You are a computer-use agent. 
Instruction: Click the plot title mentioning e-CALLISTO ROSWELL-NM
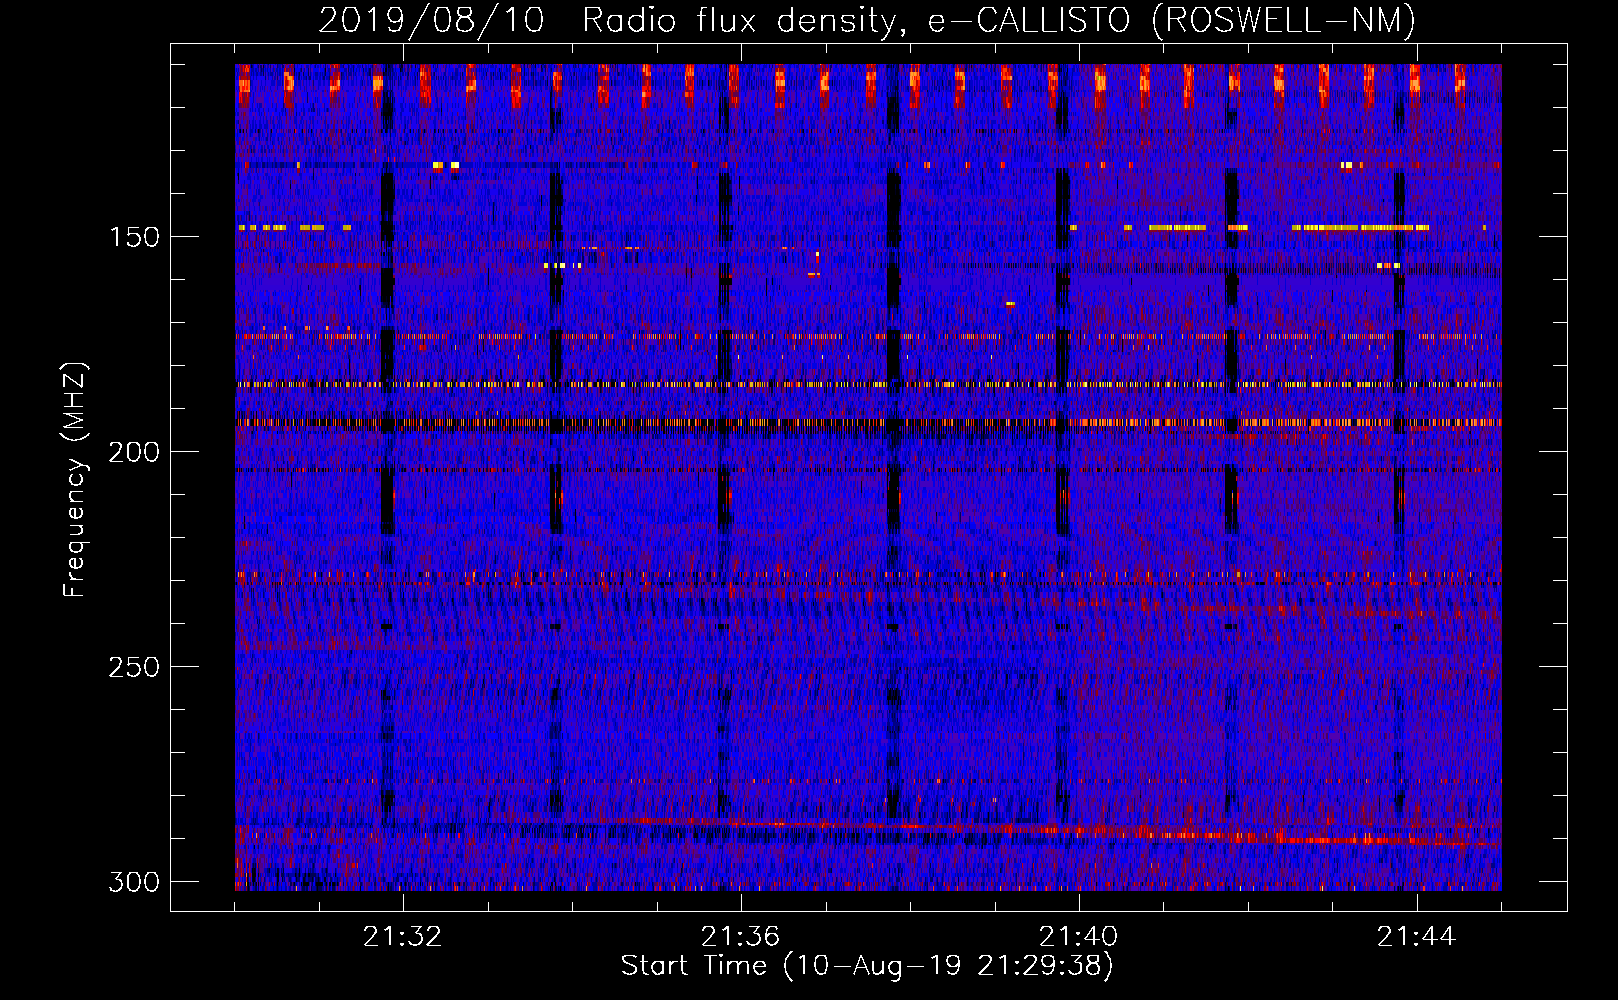point(867,20)
